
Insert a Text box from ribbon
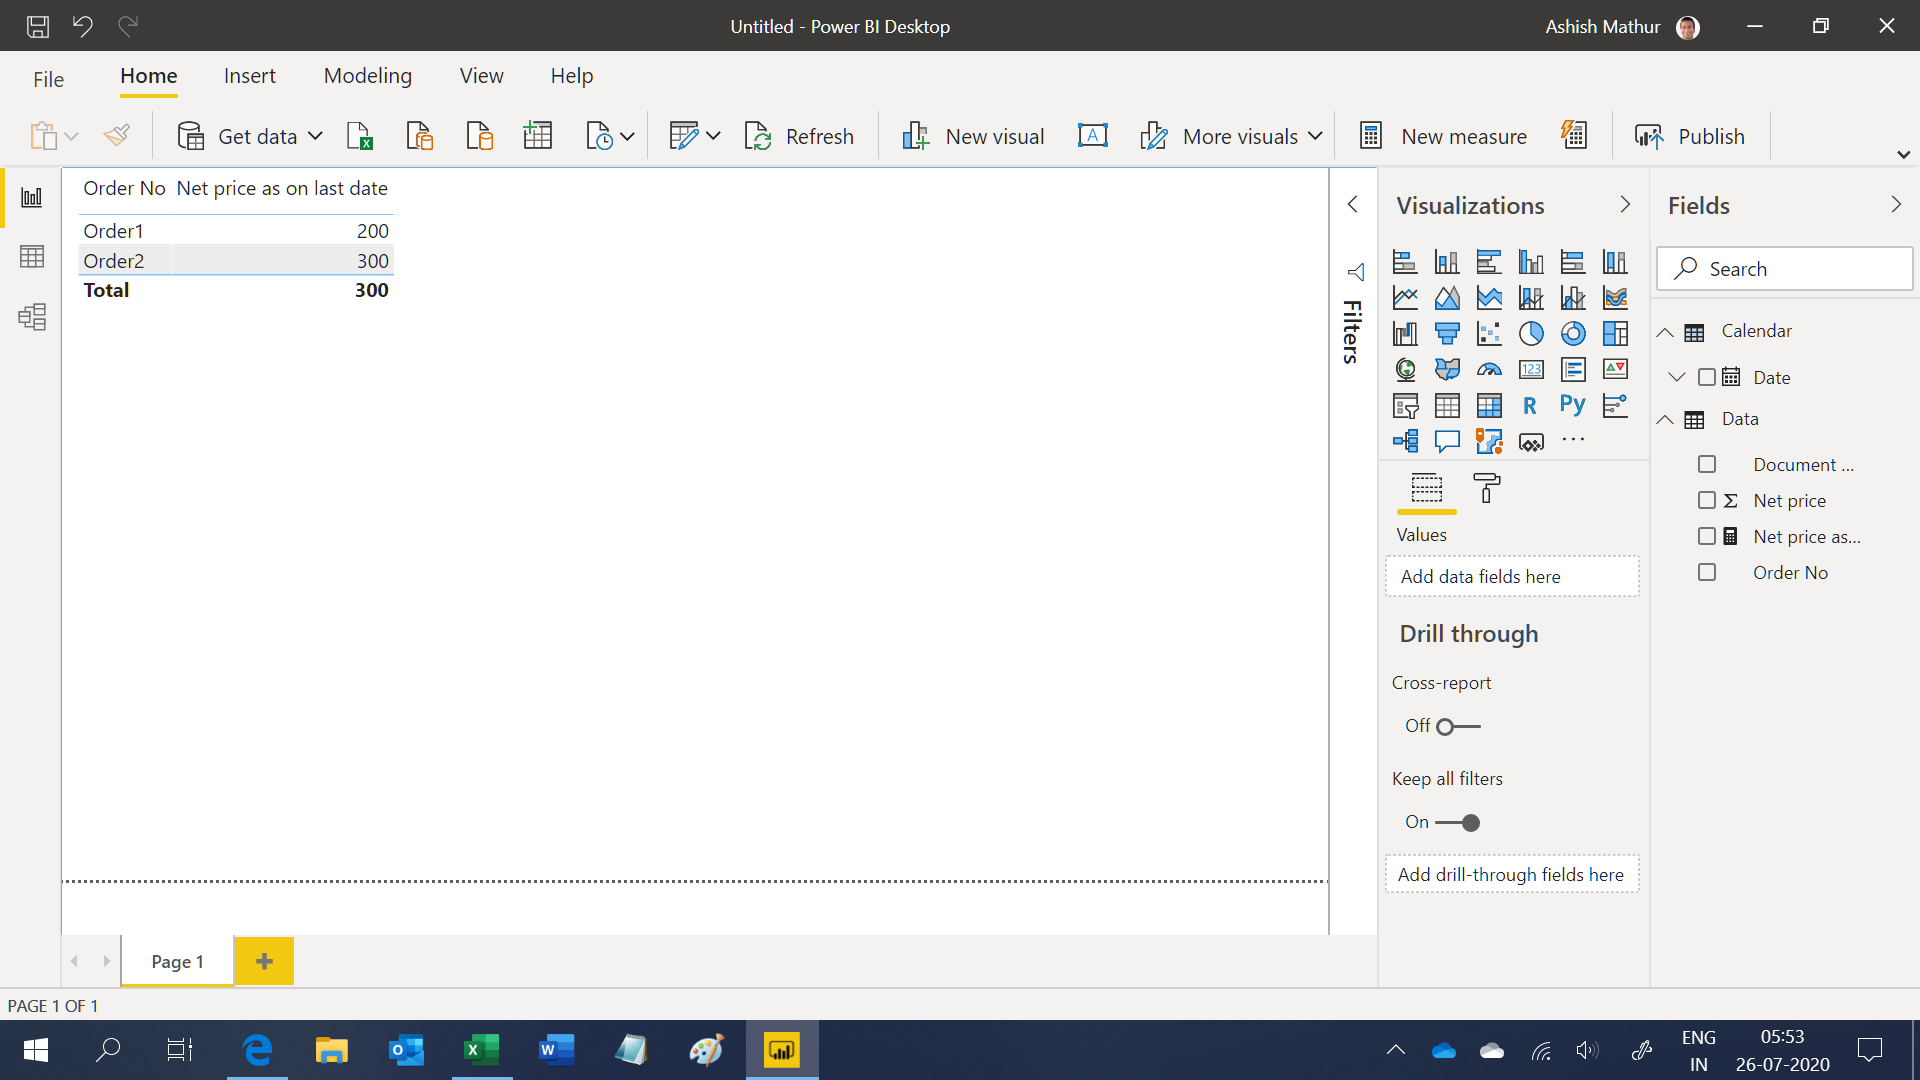pos(1093,135)
